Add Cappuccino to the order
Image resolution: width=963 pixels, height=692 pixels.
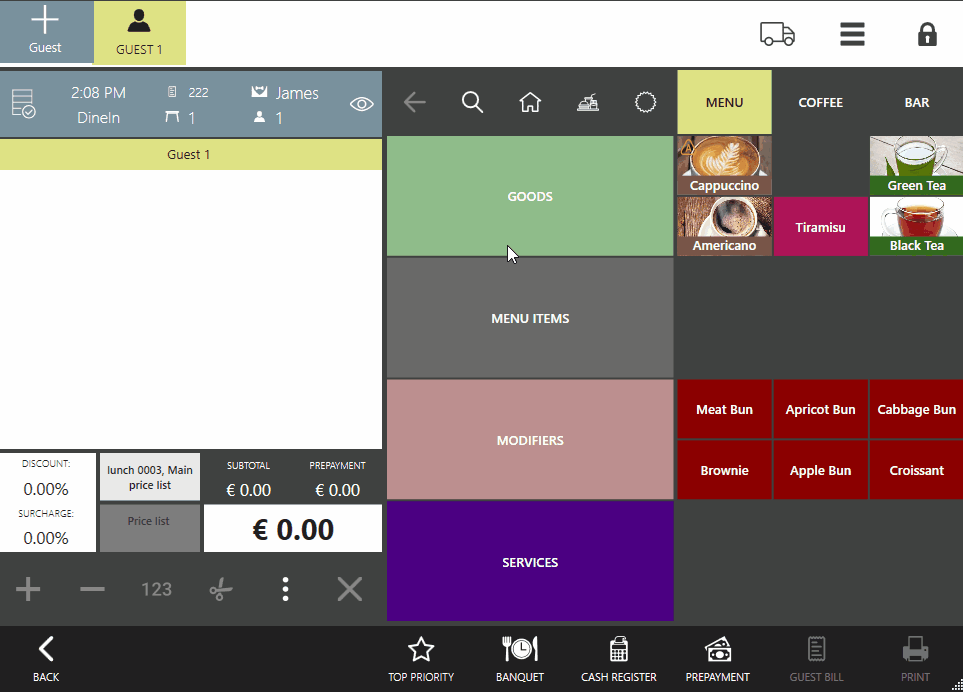(724, 165)
